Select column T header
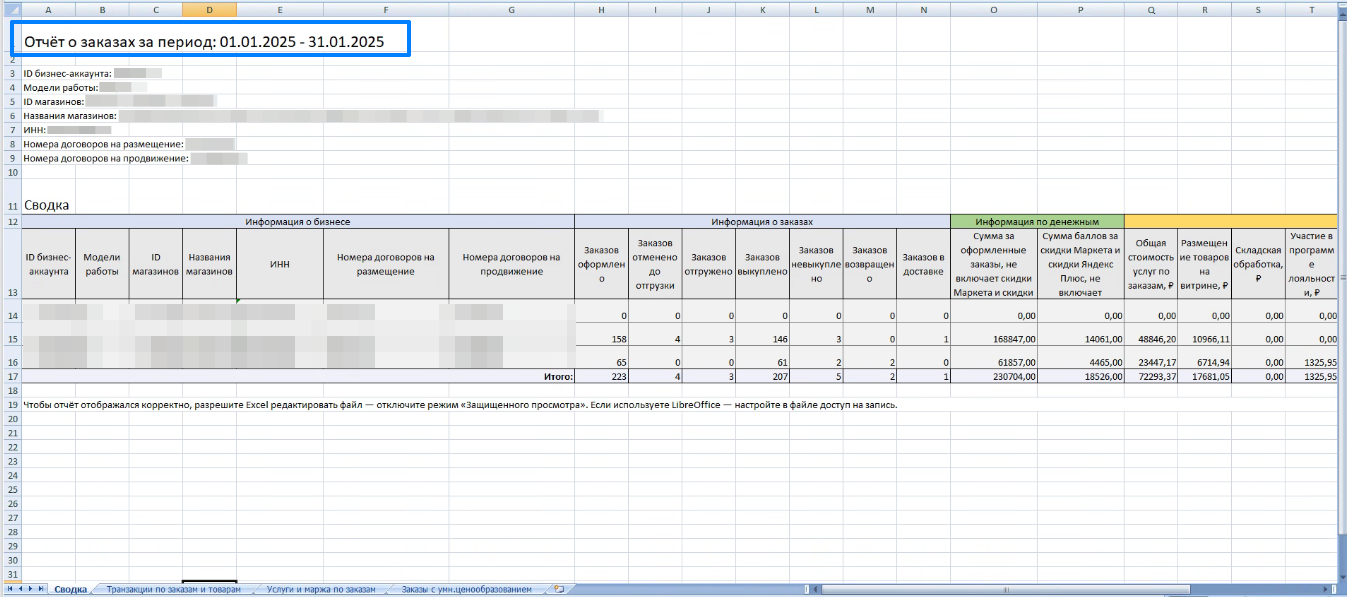The width and height of the screenshot is (1347, 597). [x=1312, y=8]
